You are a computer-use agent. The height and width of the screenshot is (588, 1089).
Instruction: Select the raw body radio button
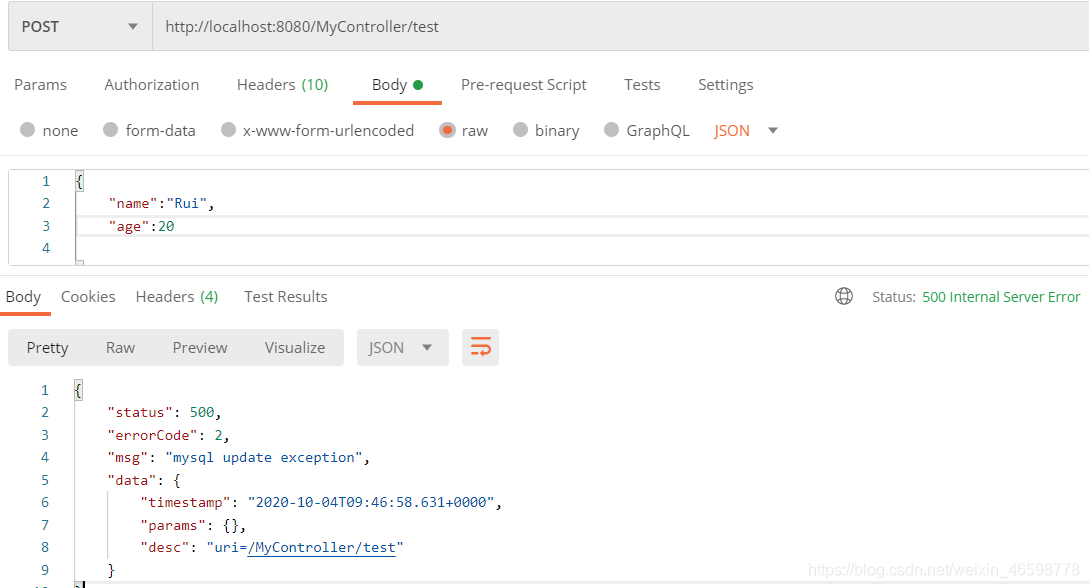(447, 130)
